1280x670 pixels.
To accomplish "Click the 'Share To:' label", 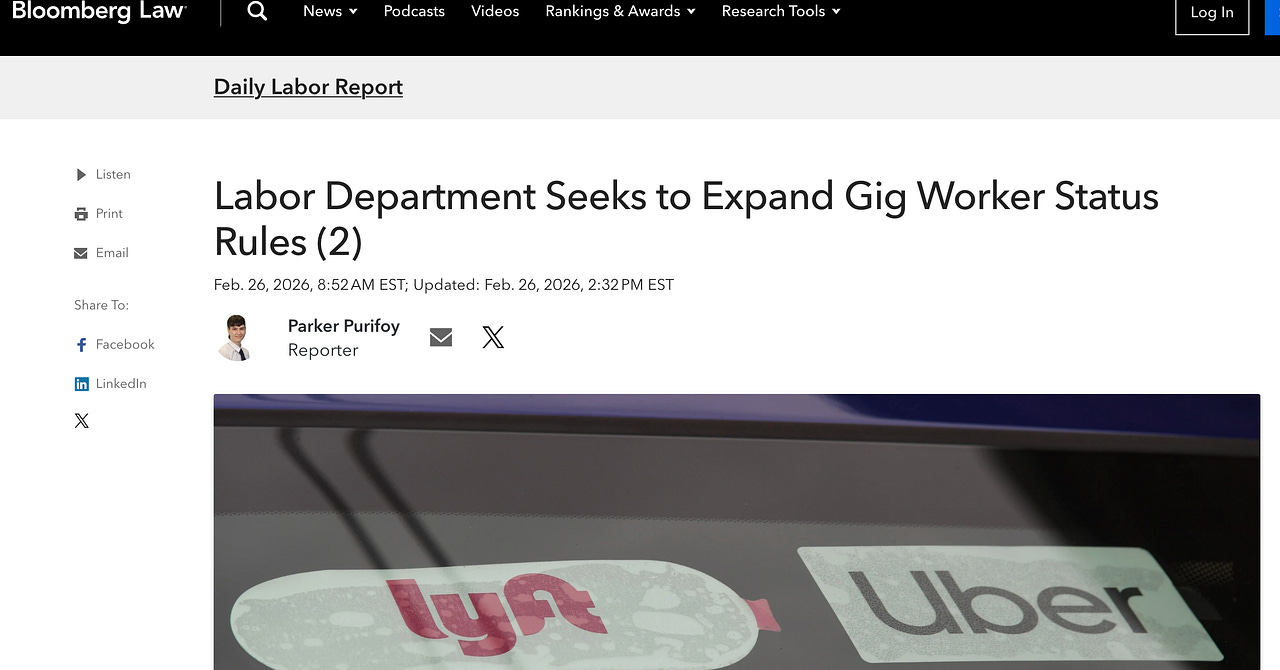I will 101,305.
